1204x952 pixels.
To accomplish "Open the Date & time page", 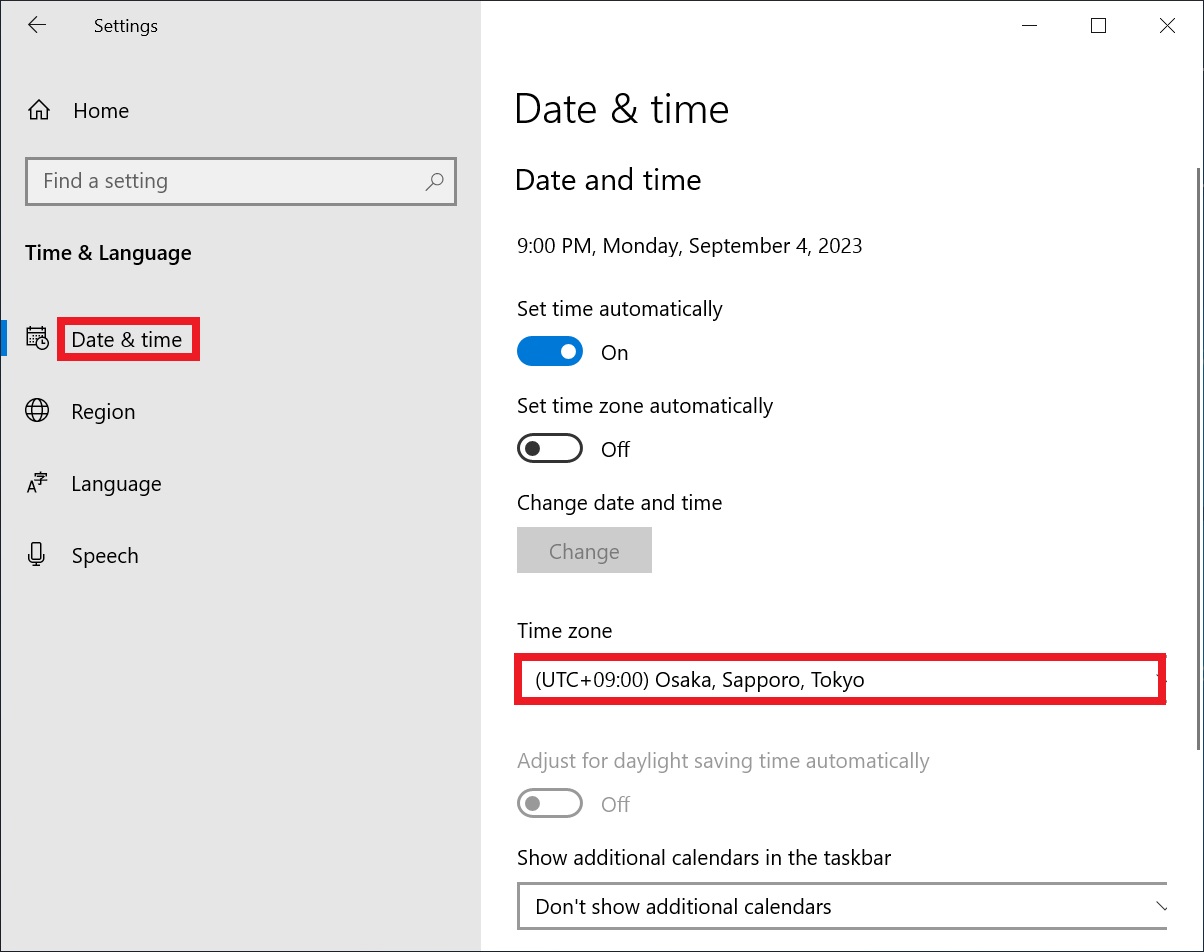I will 127,340.
